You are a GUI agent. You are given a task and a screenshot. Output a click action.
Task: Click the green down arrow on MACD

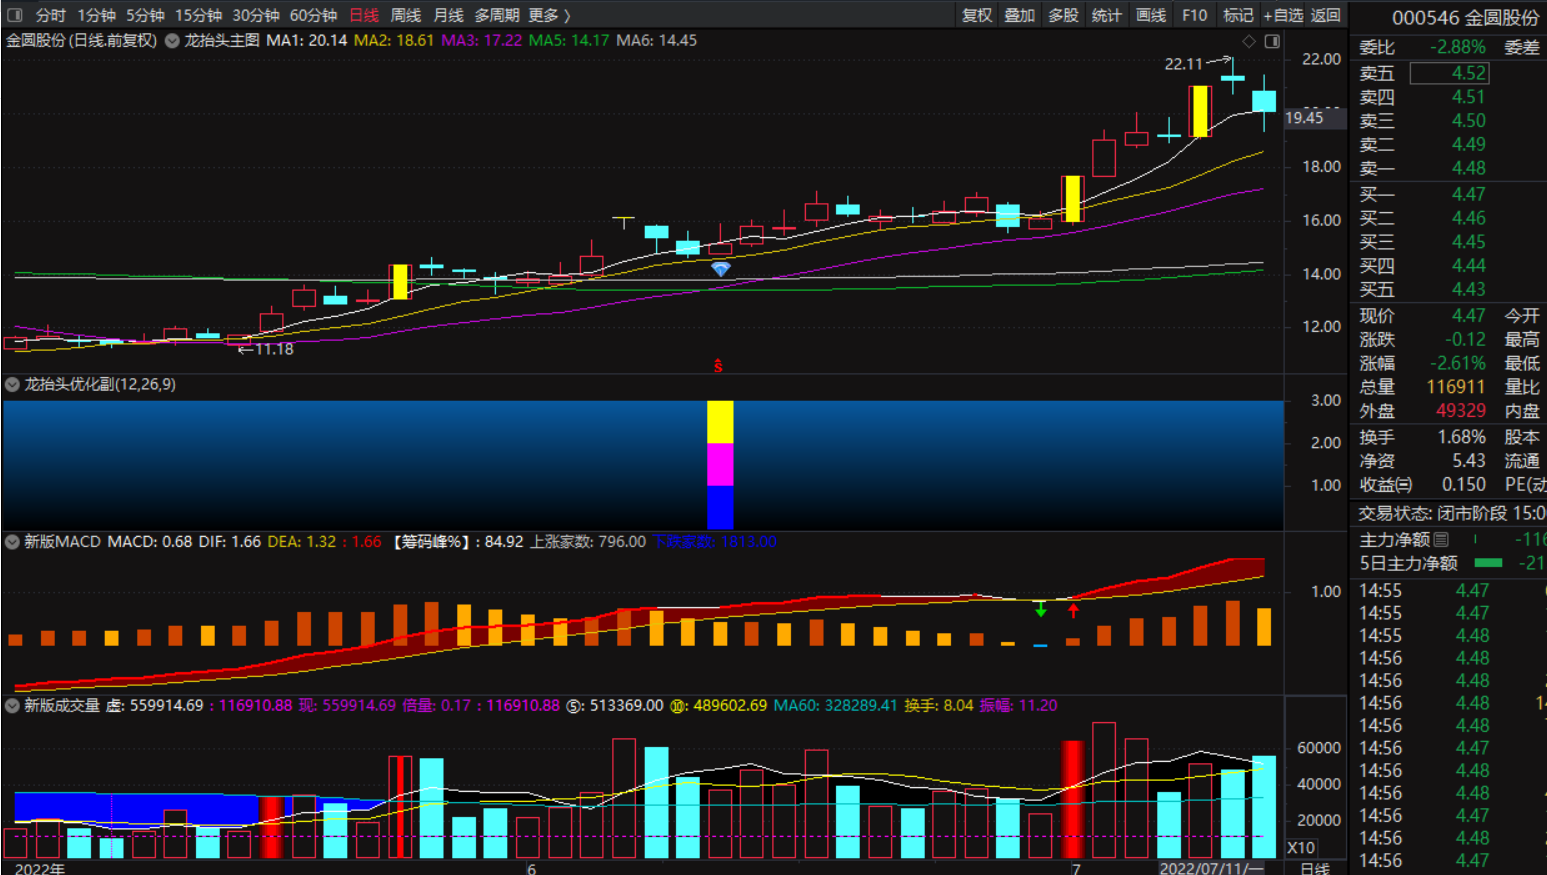tap(1041, 609)
